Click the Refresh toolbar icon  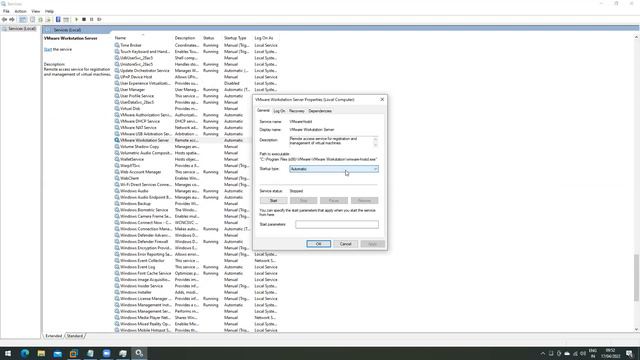coord(40,20)
